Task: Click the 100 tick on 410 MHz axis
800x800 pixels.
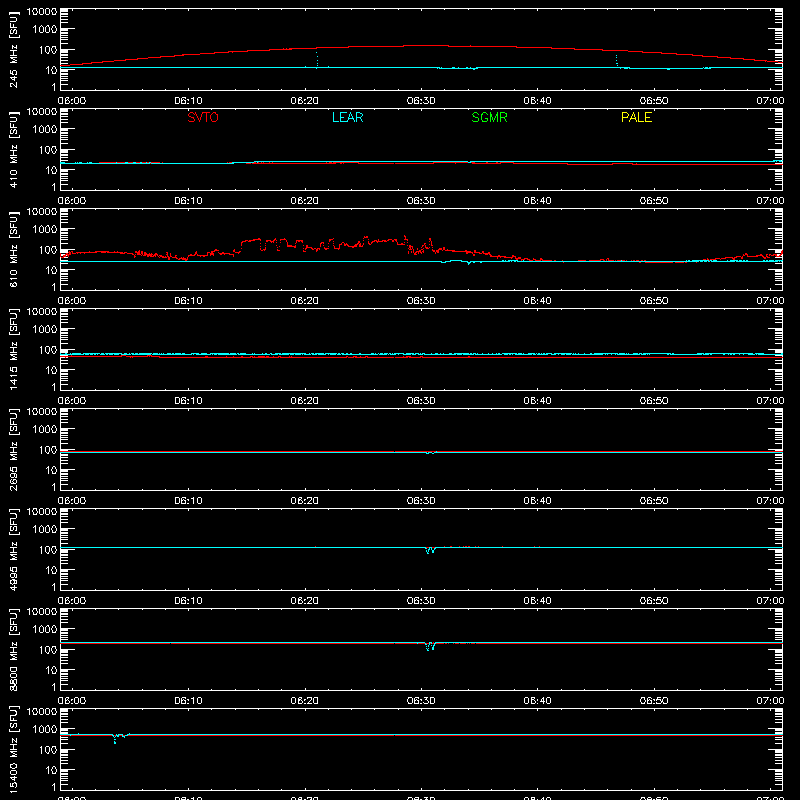Action: click(x=48, y=150)
